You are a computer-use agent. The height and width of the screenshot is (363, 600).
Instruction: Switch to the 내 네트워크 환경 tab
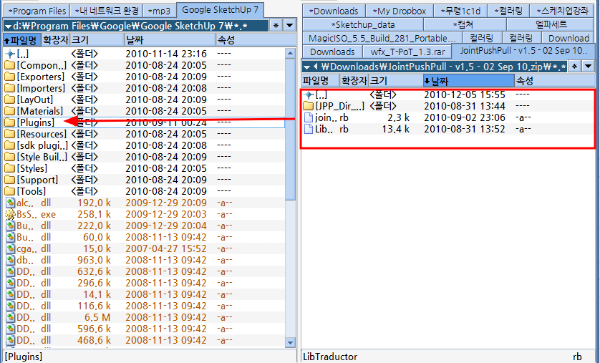point(106,11)
